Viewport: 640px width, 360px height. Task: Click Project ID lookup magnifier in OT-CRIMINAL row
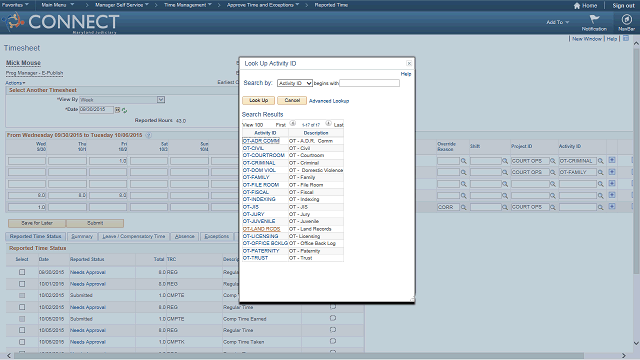click(x=553, y=161)
